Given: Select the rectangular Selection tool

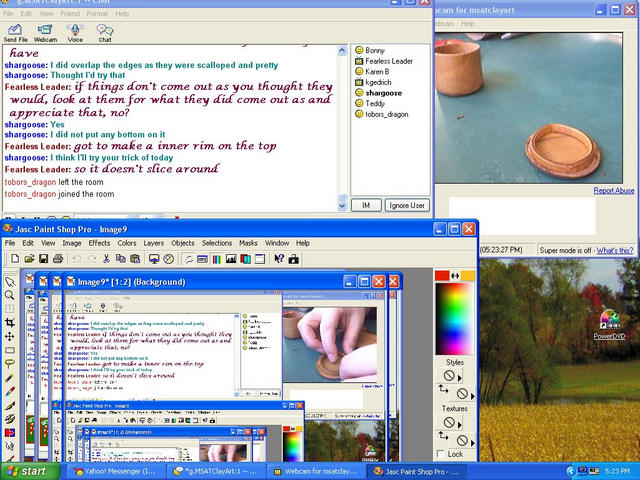Looking at the screenshot, I should [x=10, y=350].
